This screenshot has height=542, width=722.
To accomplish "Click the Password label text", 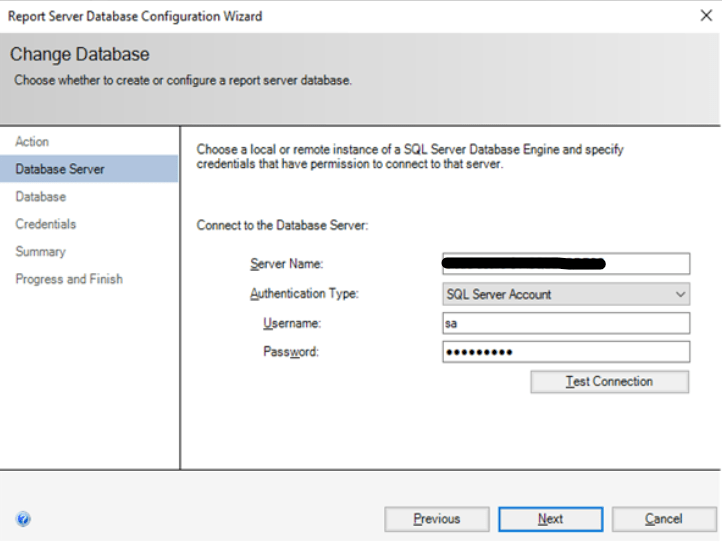I will pyautogui.click(x=291, y=352).
